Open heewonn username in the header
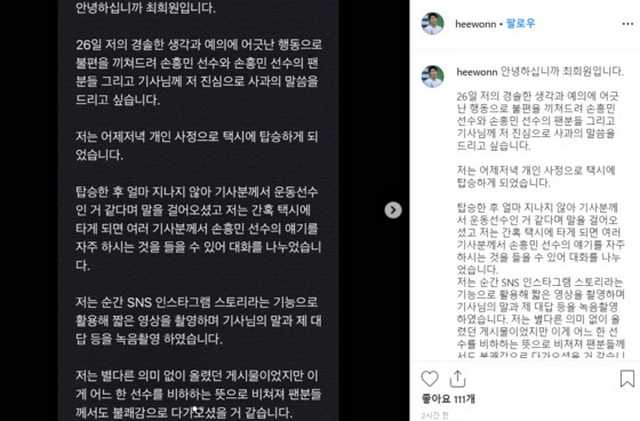 (x=476, y=24)
